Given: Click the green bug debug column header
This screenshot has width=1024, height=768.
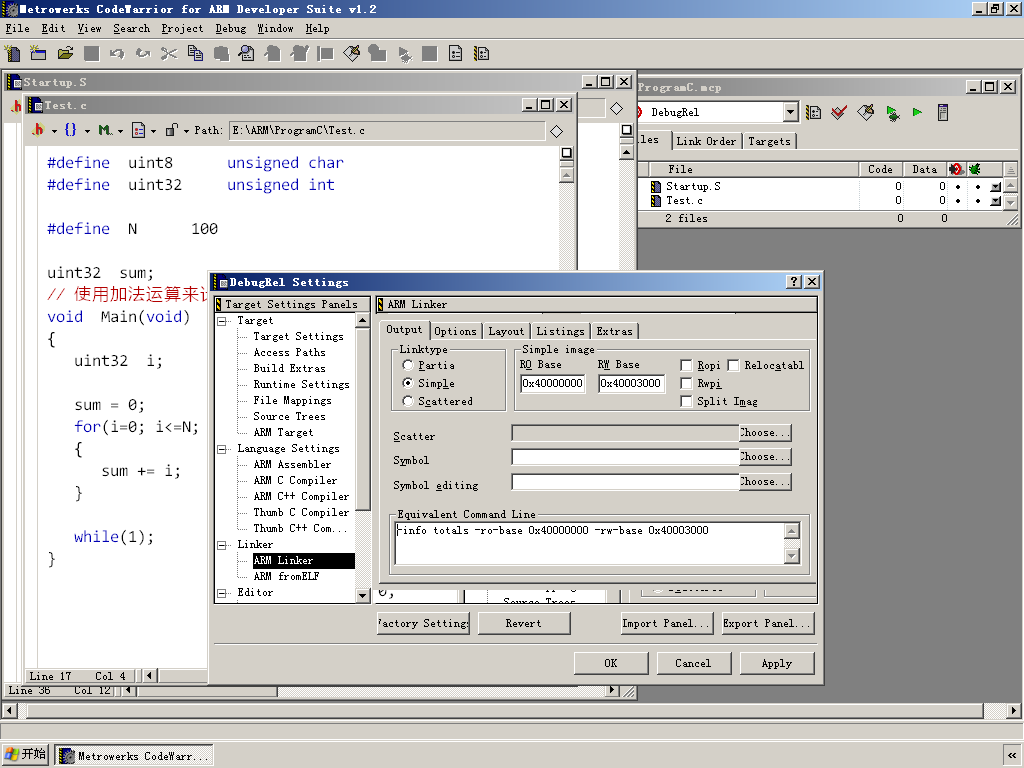Looking at the screenshot, I should click(975, 169).
